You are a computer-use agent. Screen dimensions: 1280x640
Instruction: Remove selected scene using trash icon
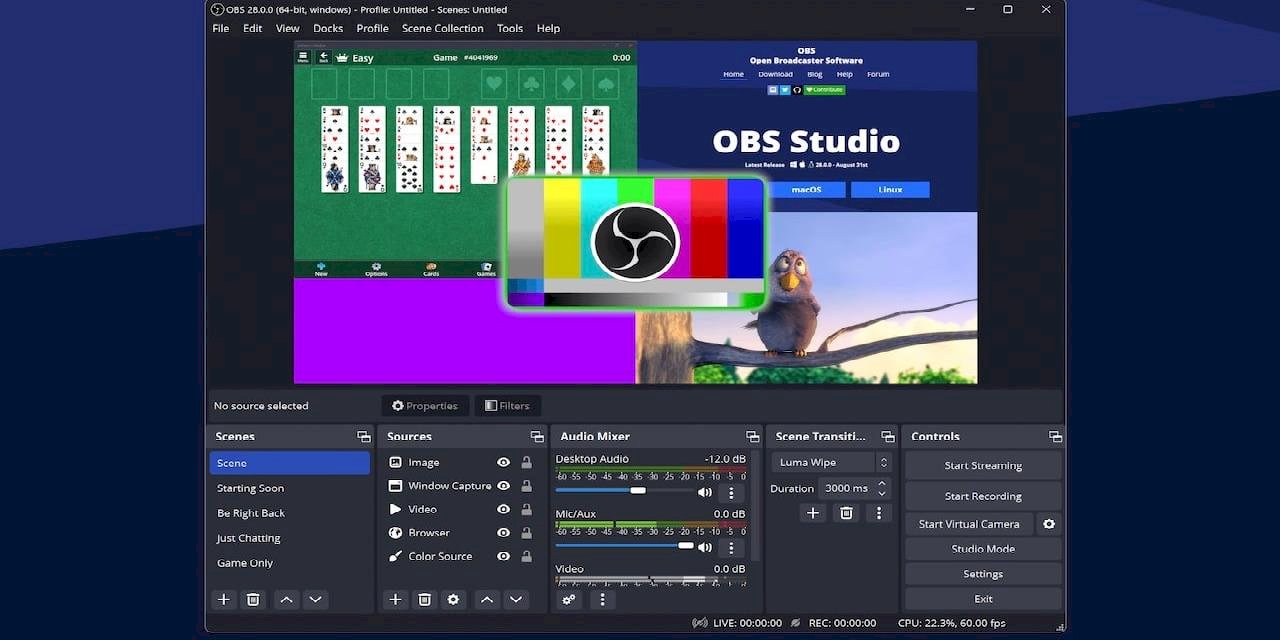(253, 599)
